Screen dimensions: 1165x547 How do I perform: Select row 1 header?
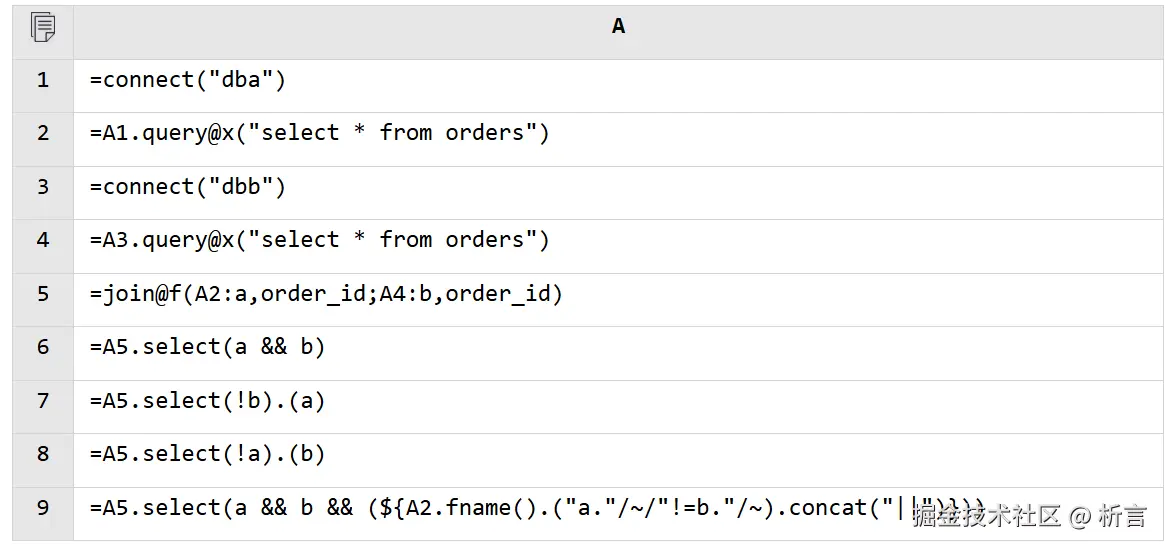point(43,80)
